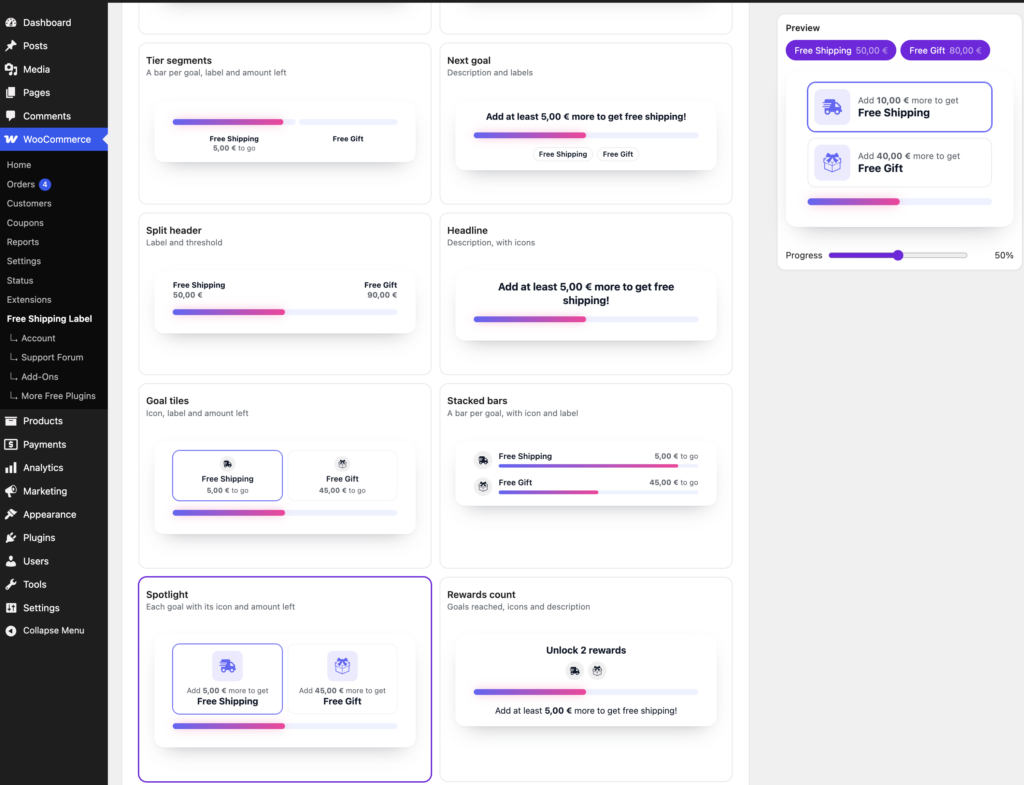Select the Goal tiles layout card

point(285,475)
